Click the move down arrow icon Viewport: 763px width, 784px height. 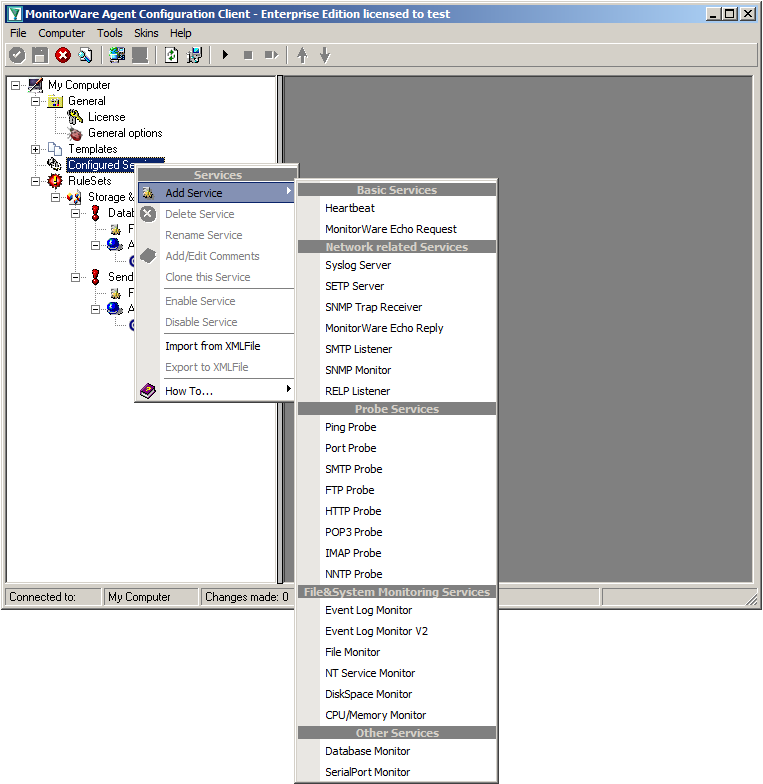tap(325, 55)
